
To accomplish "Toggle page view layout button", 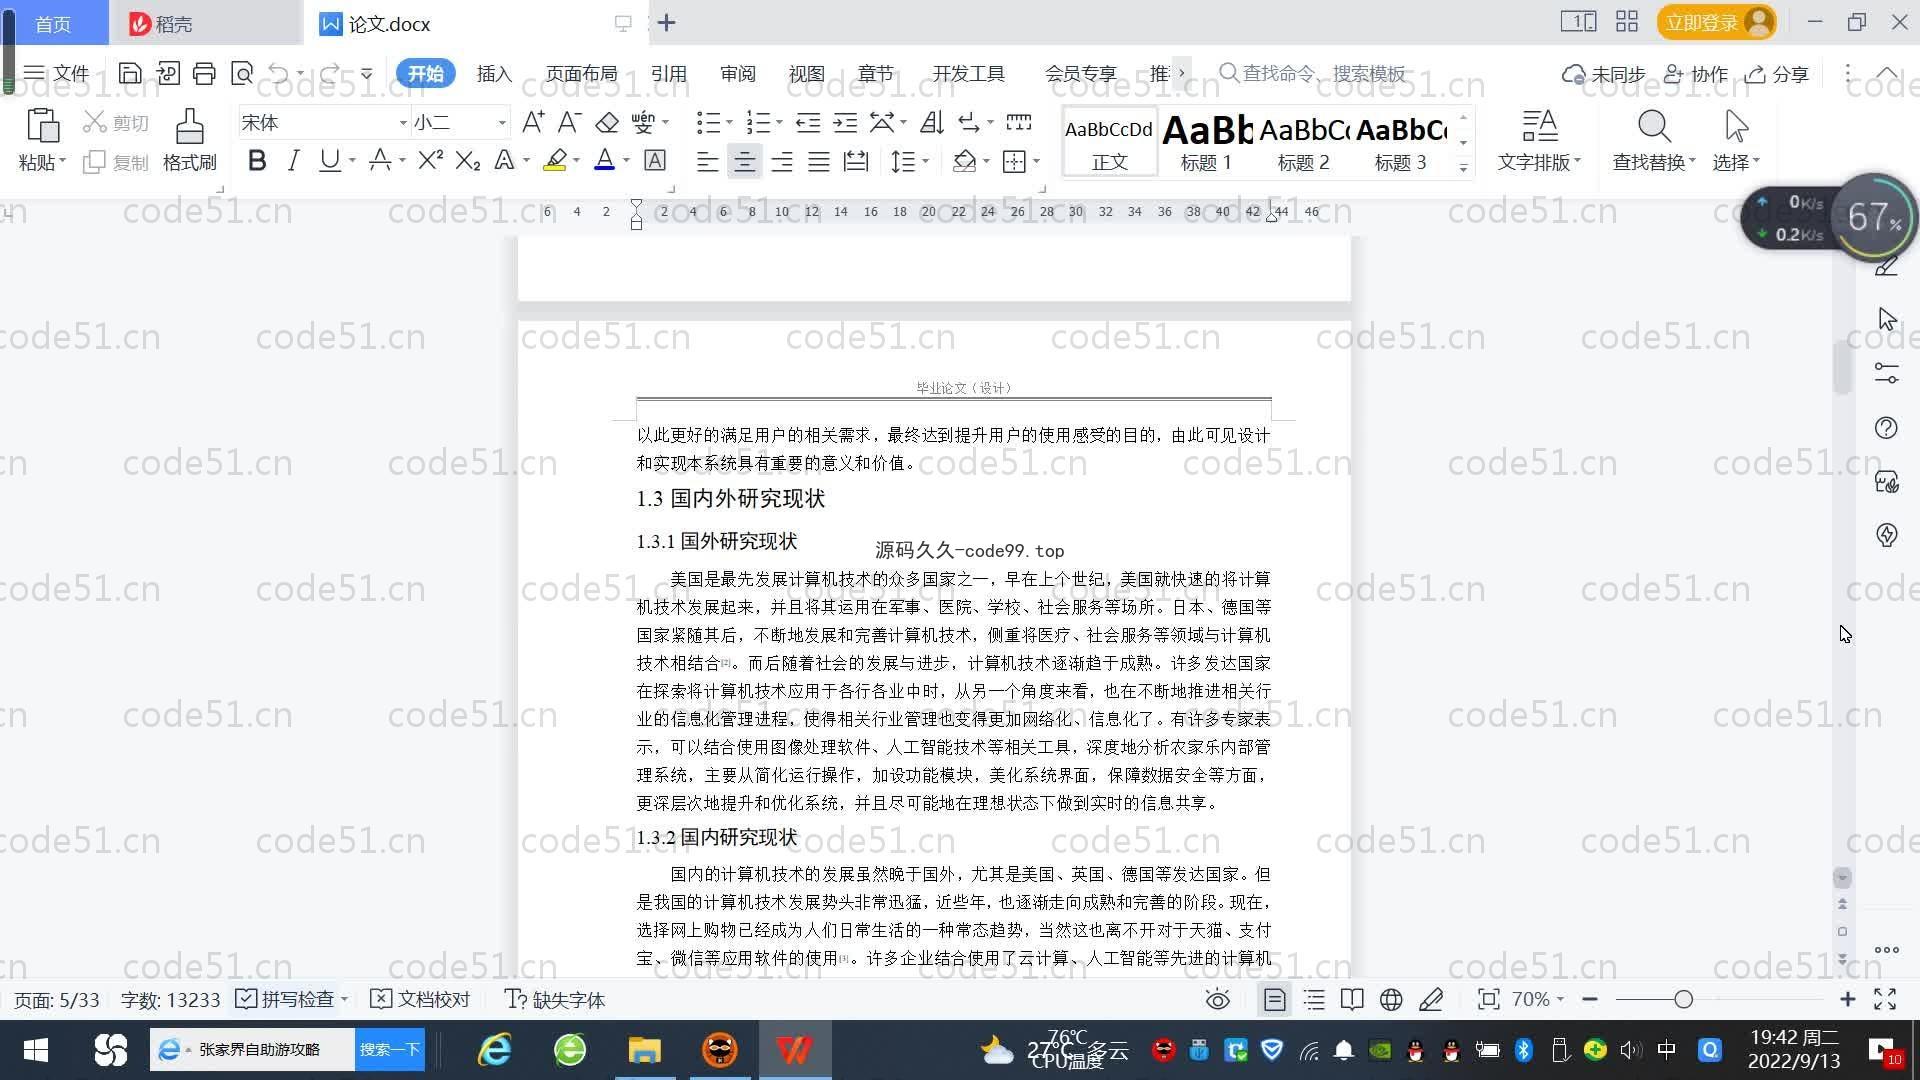I will (1274, 999).
